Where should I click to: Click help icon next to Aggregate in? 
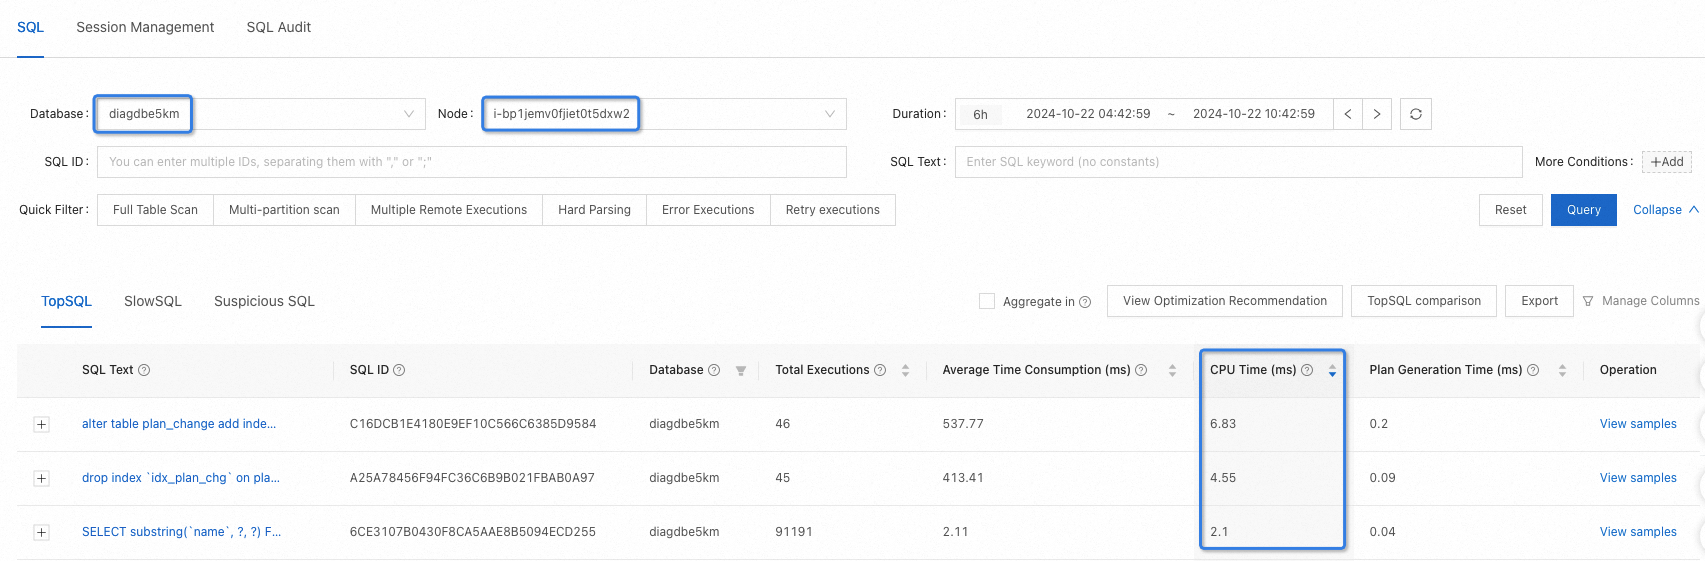pos(1085,302)
